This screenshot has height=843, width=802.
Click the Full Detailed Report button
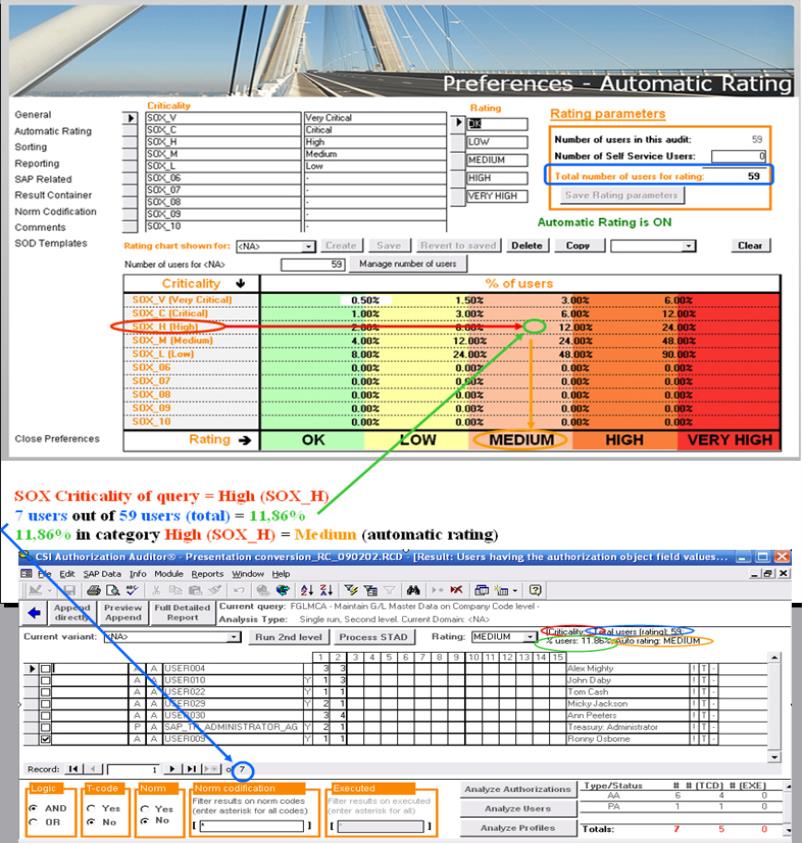click(182, 612)
